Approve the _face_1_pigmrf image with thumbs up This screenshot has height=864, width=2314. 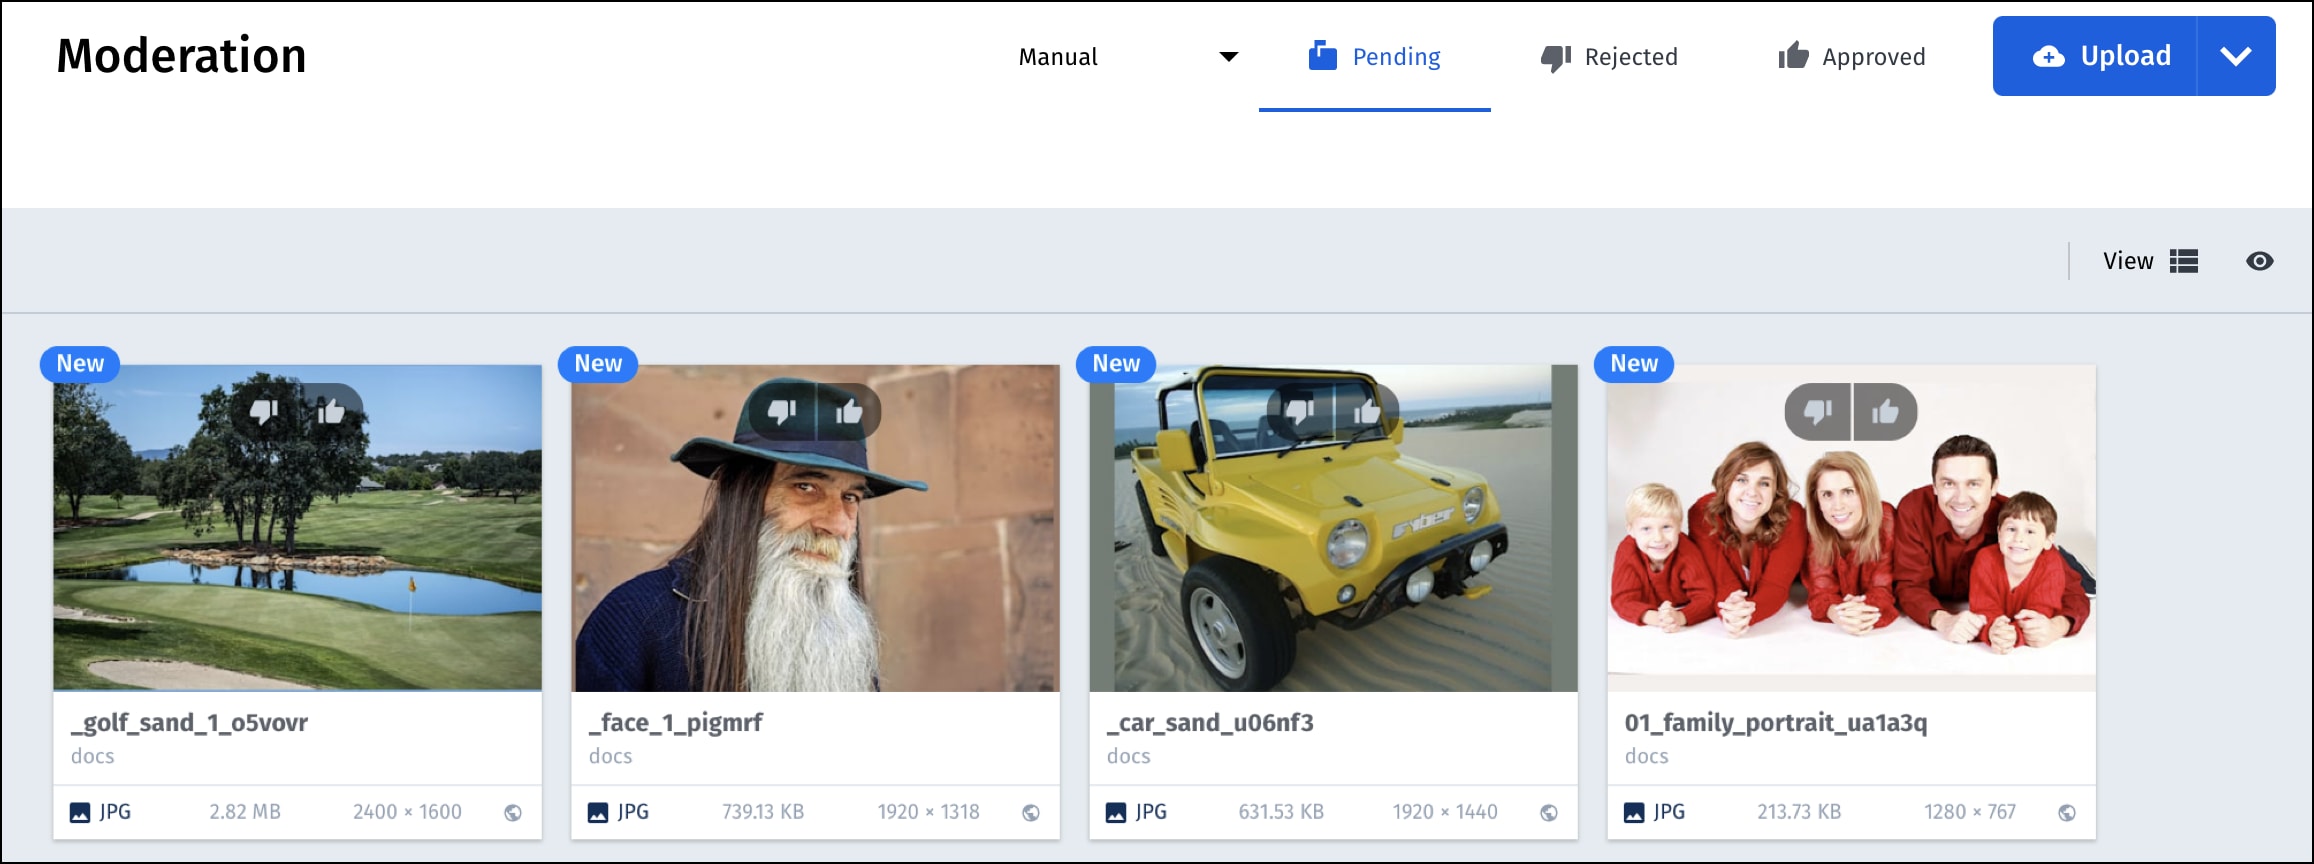pos(849,411)
